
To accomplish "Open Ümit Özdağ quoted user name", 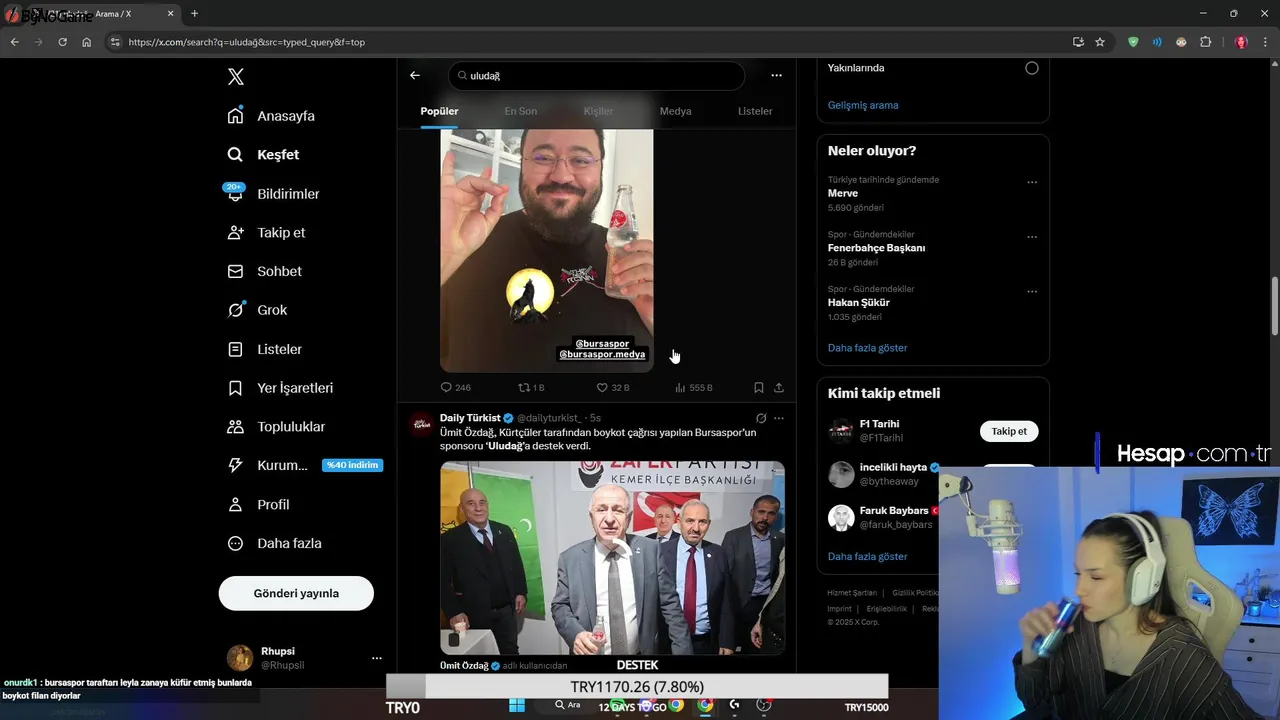I will click(464, 666).
